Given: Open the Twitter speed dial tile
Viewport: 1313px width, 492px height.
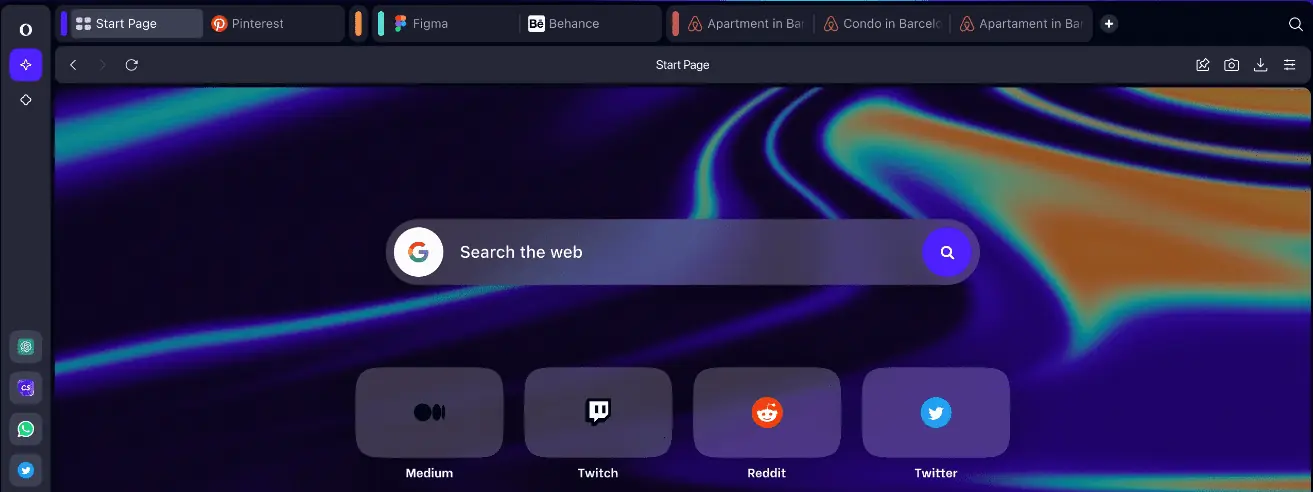Looking at the screenshot, I should (936, 412).
